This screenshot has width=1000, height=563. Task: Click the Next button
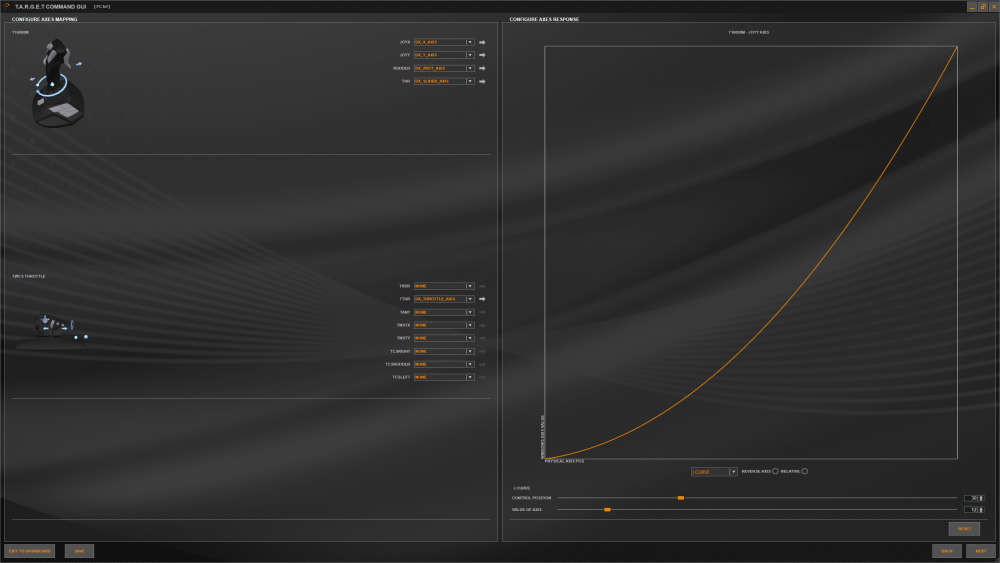pos(981,551)
